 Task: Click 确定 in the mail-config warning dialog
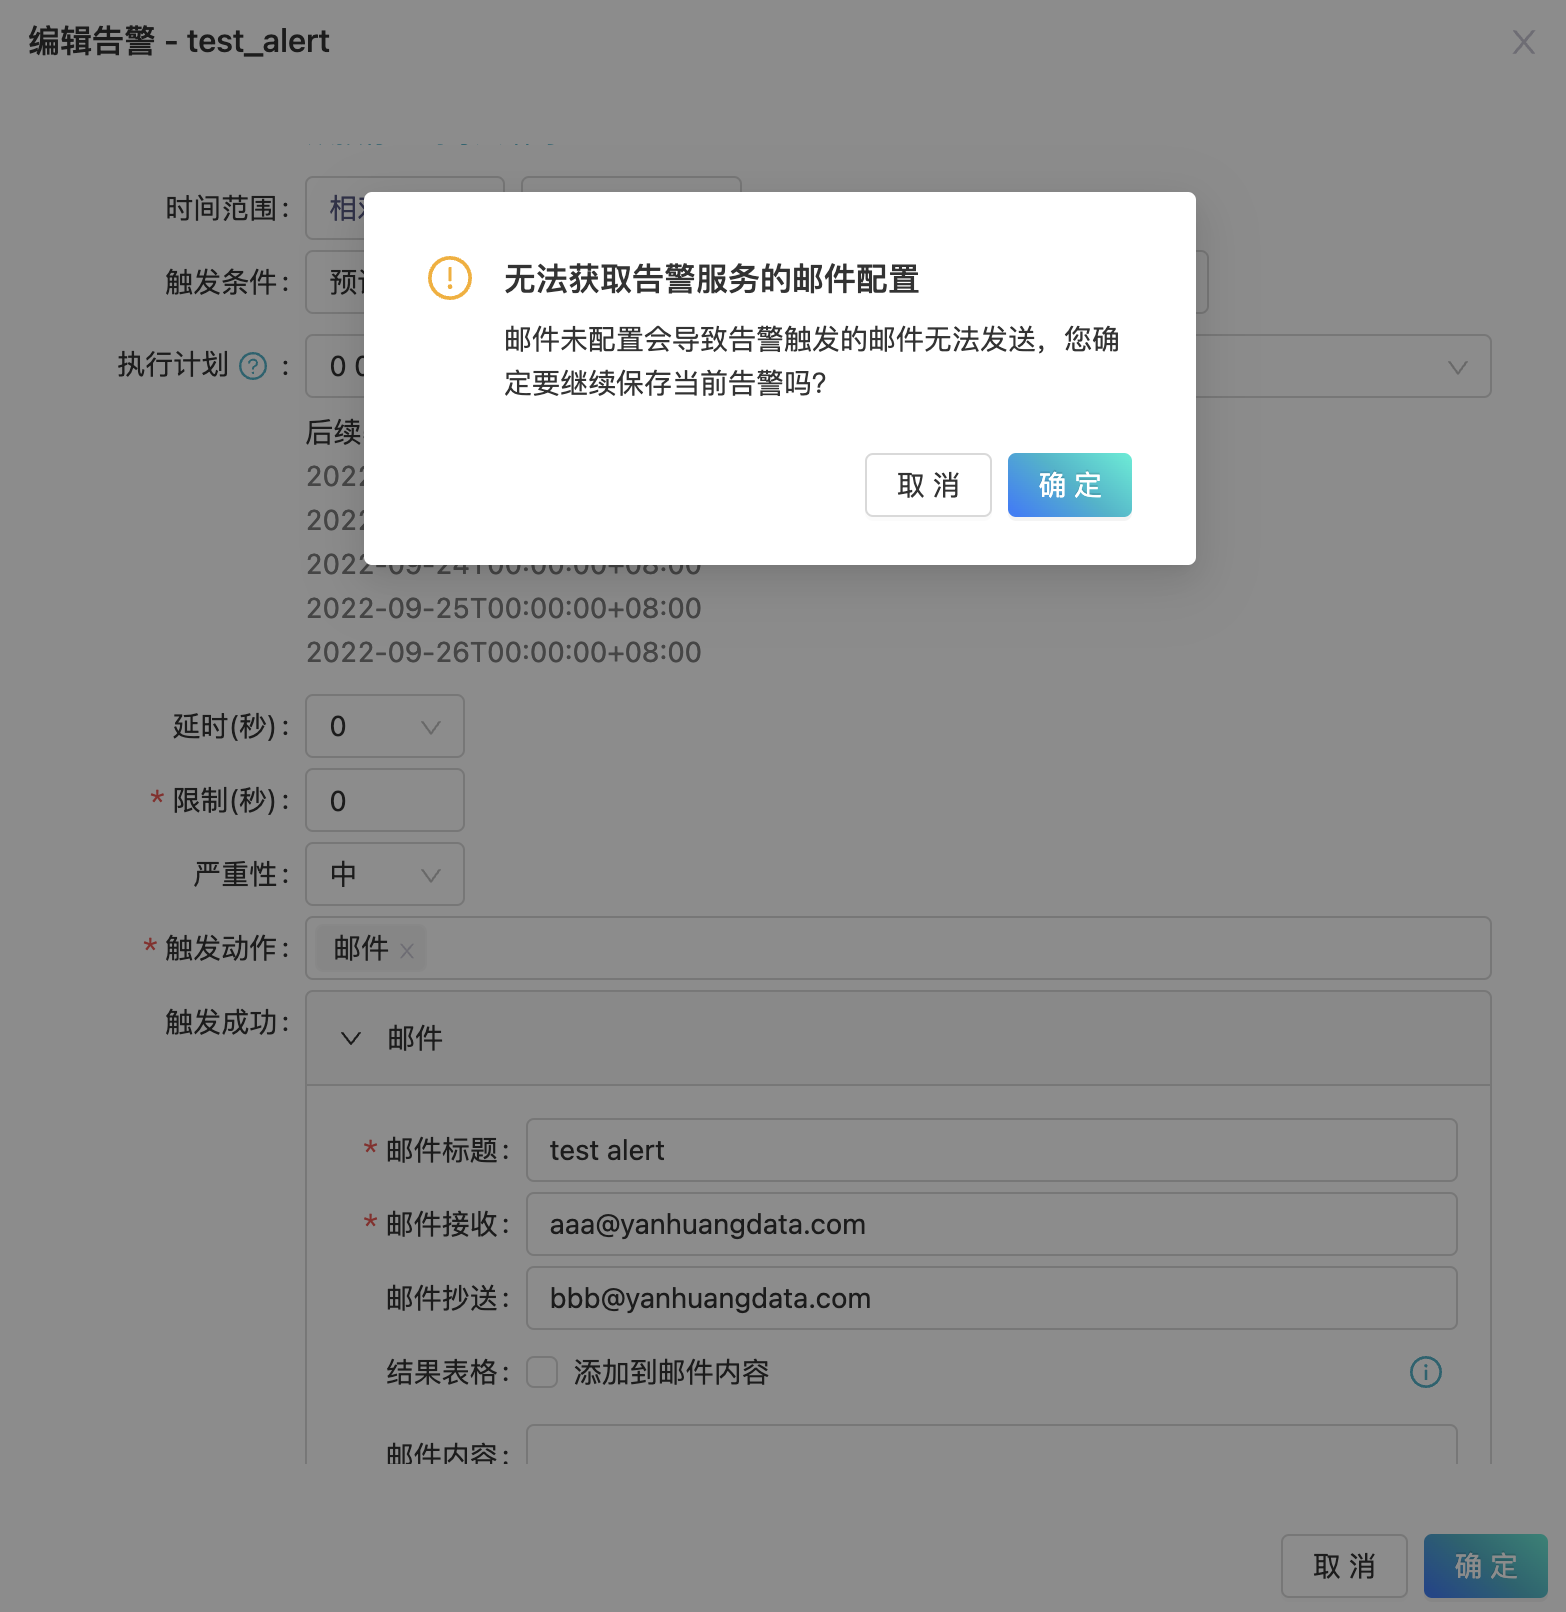pos(1070,485)
